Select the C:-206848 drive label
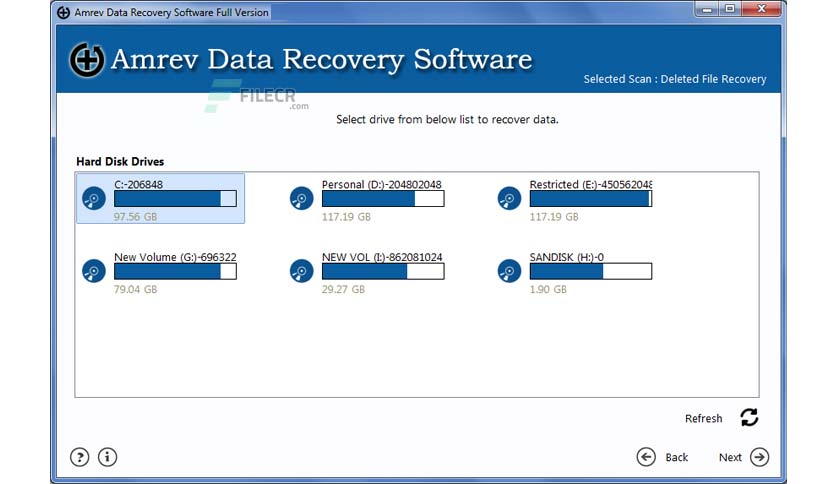This screenshot has width=836, height=484. point(139,184)
